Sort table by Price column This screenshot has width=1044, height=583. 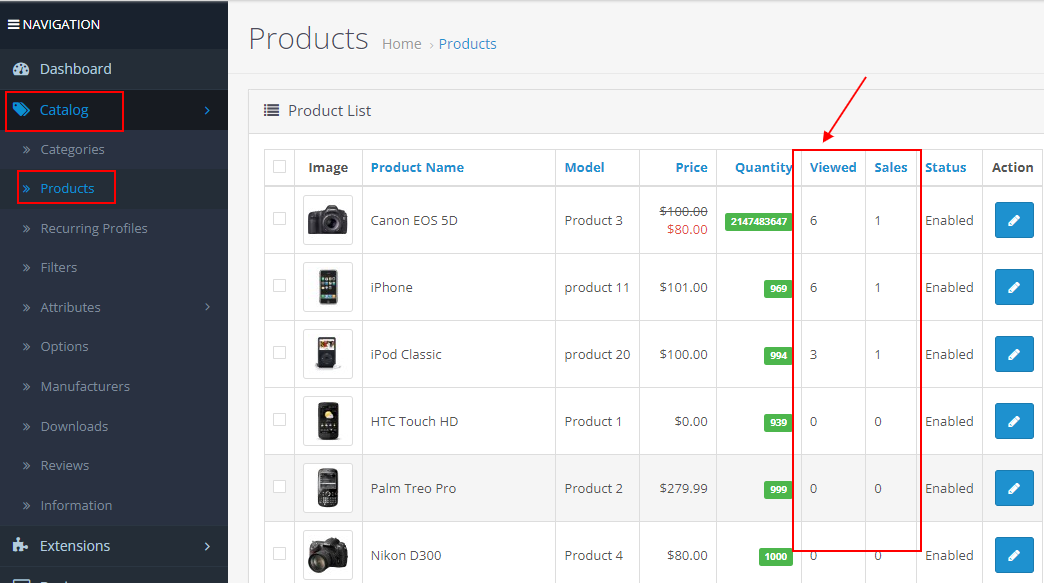click(691, 168)
